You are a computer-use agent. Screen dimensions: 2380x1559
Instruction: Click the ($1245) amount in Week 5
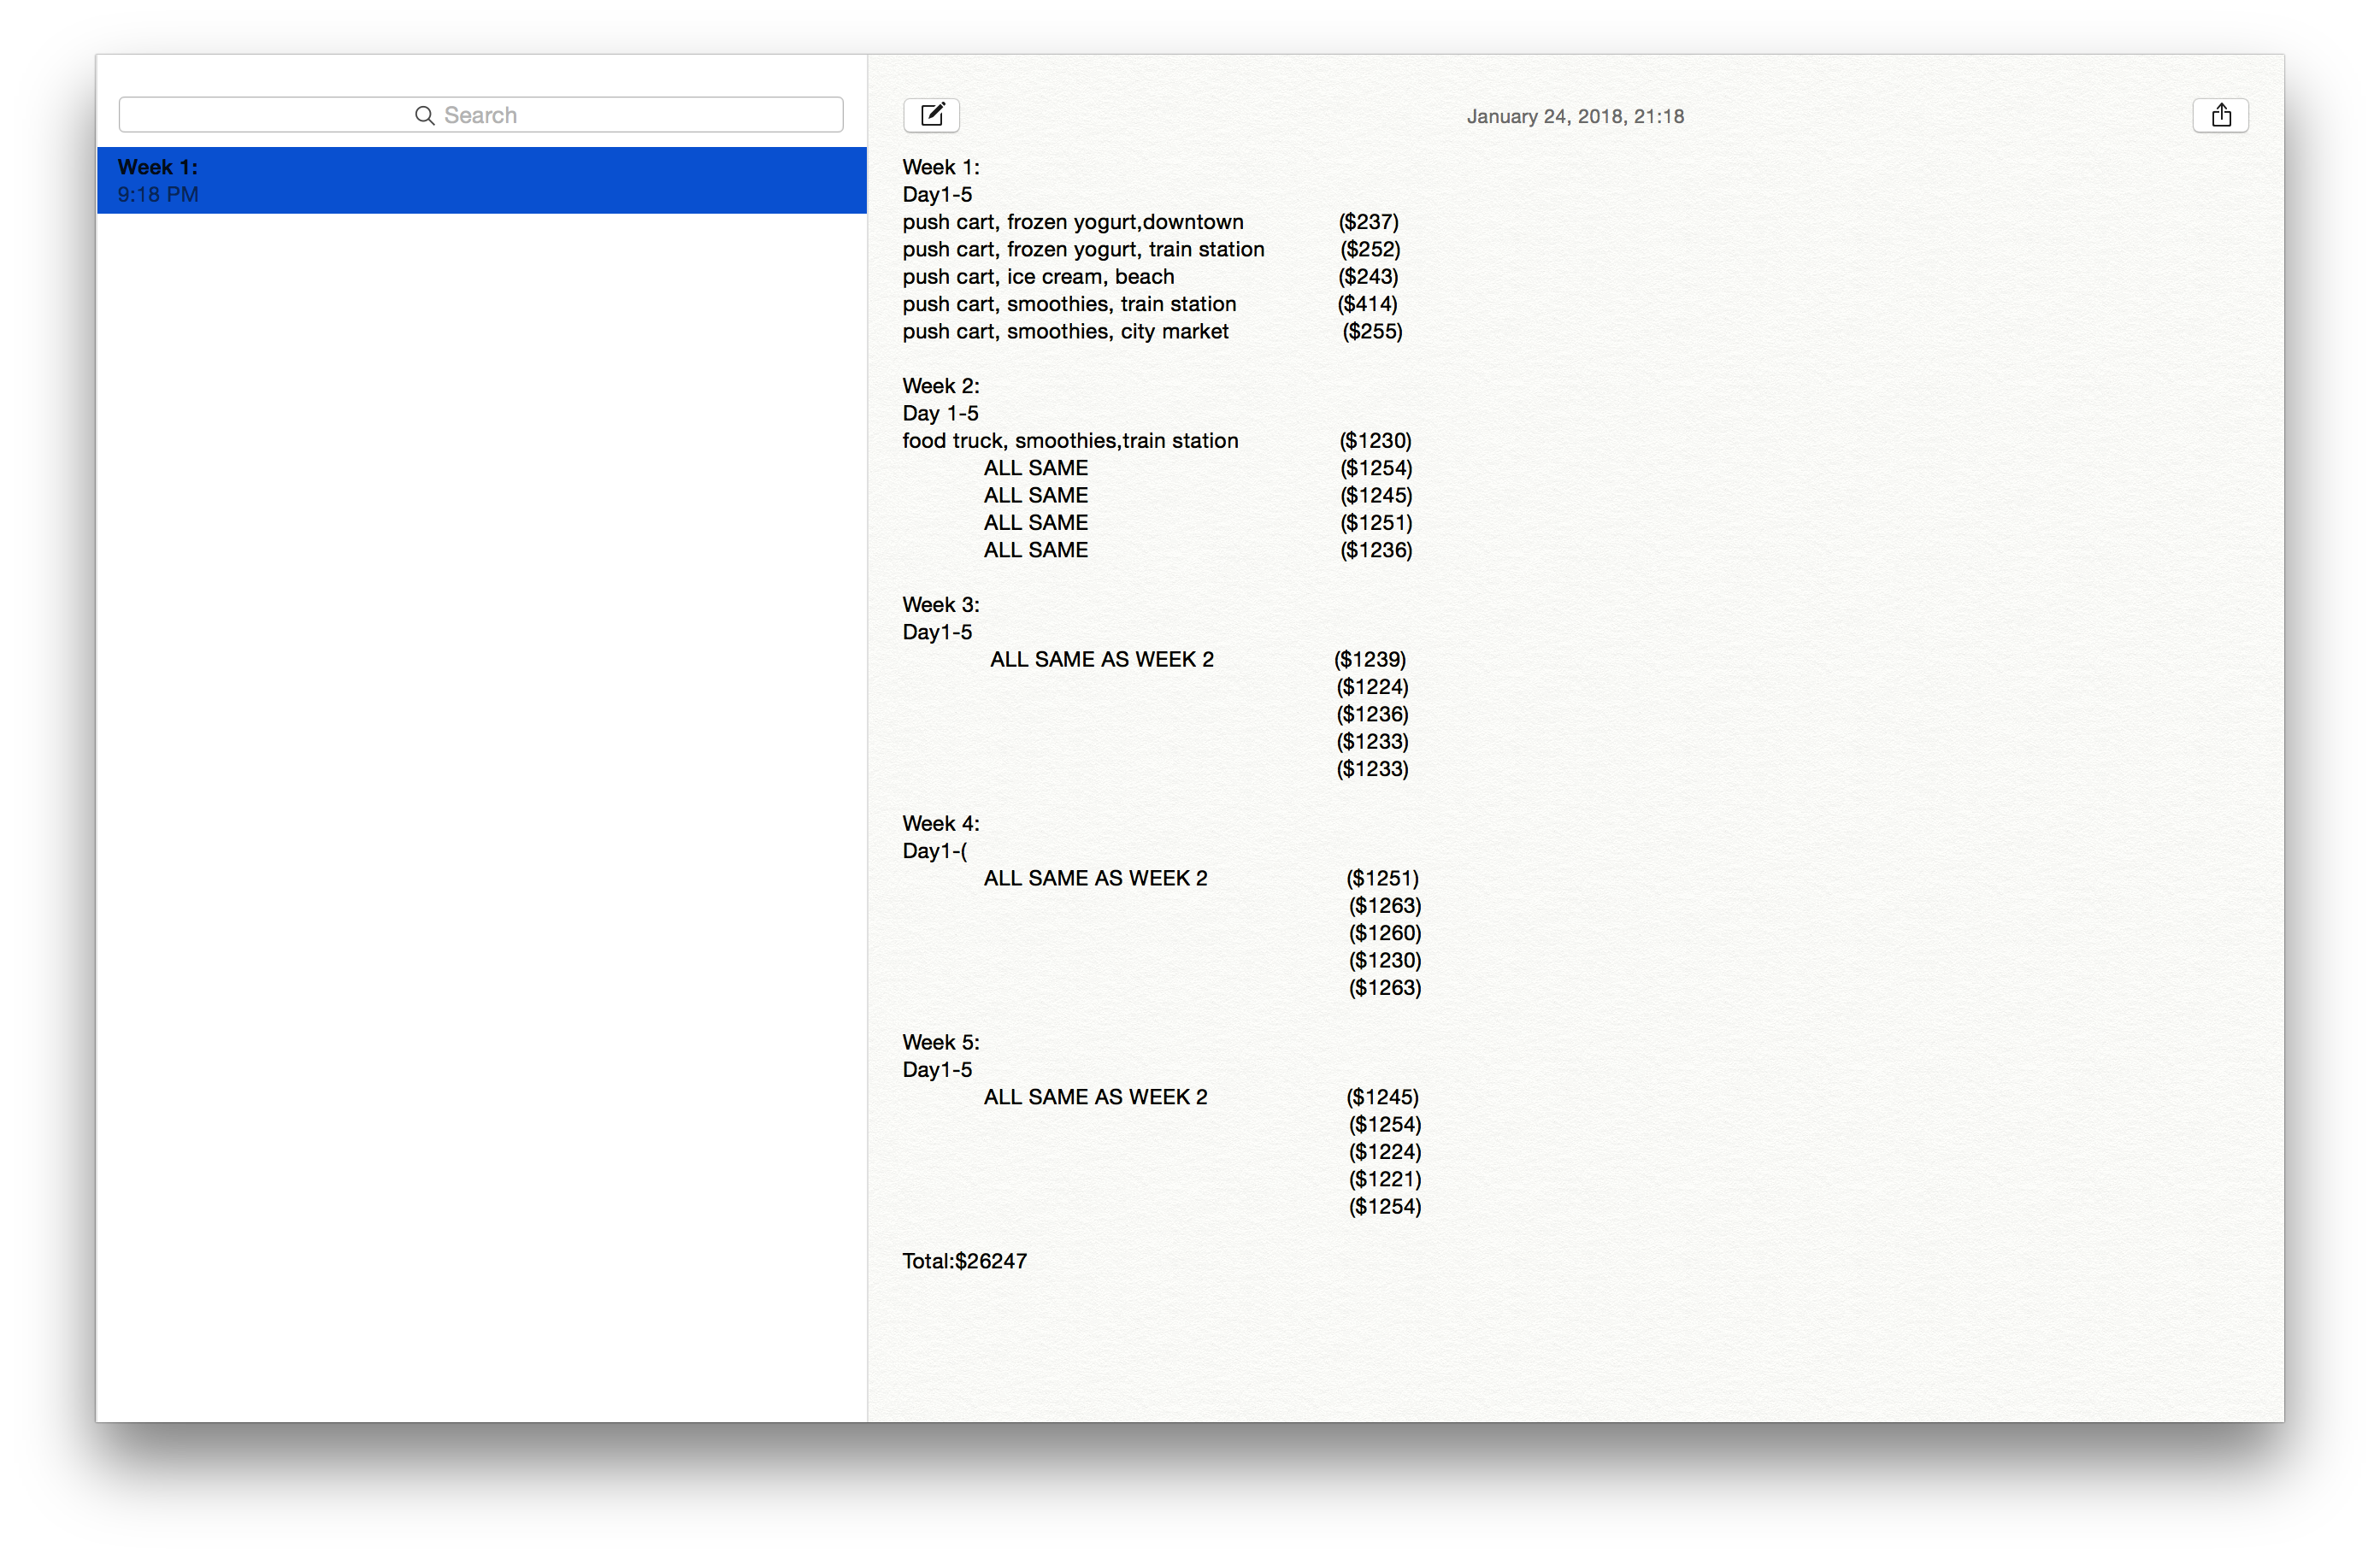coord(1382,1097)
